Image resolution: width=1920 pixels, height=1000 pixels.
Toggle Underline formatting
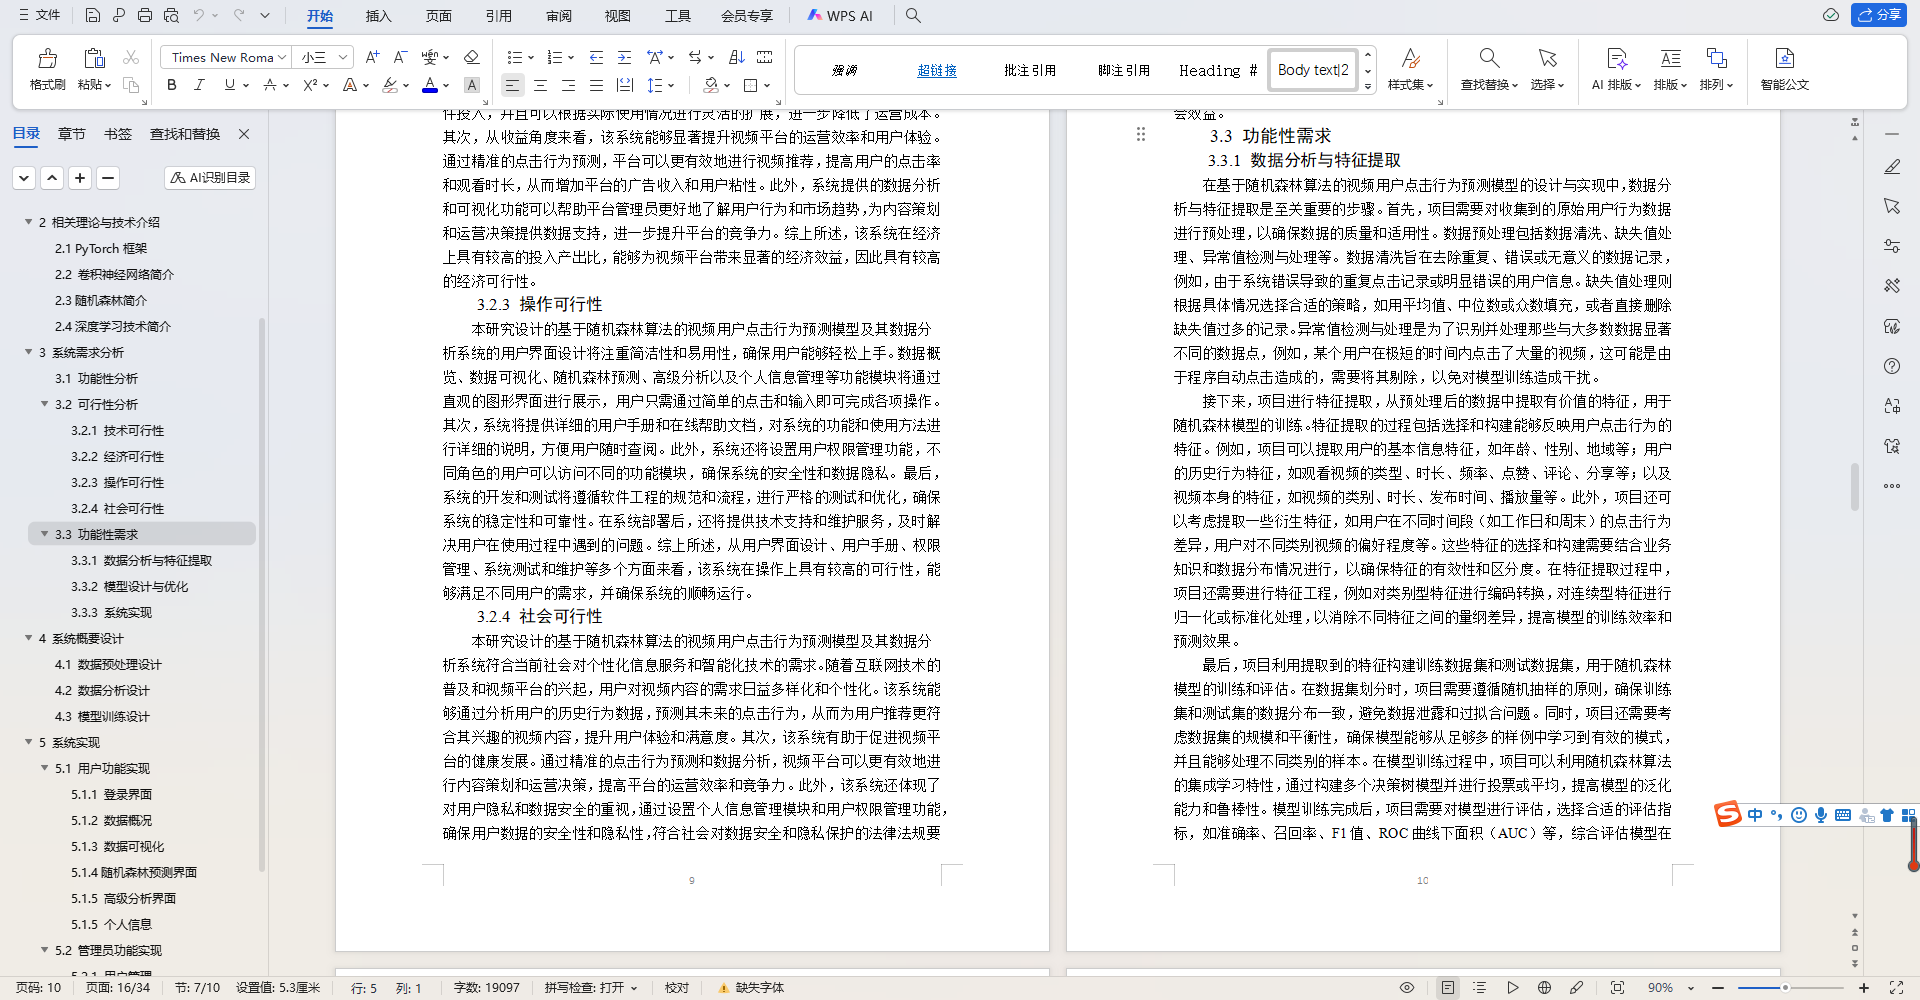[229, 85]
